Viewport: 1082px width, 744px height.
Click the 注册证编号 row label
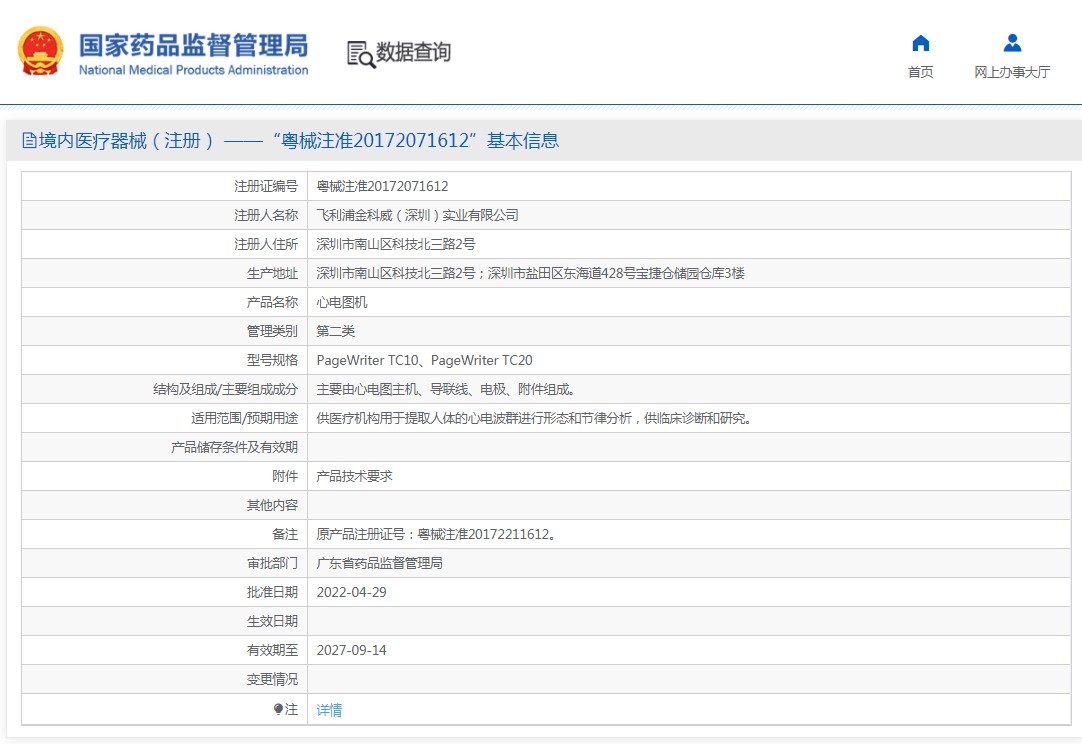266,186
